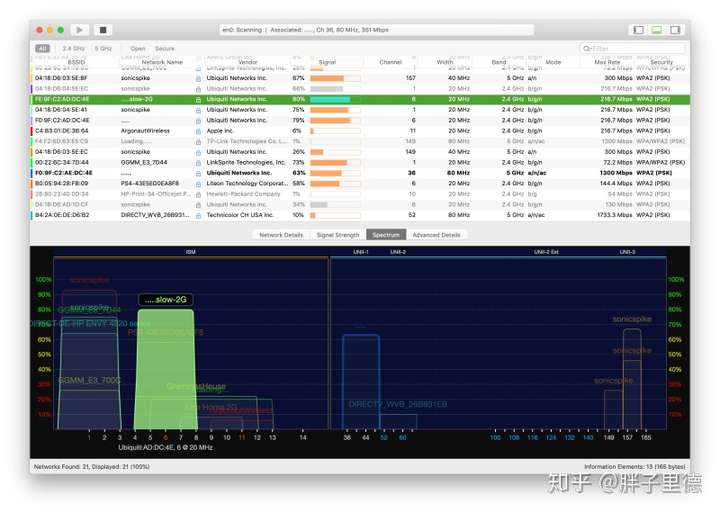Toggle the right sidebar layout icon
The height and width of the screenshot is (513, 720).
coord(675,30)
